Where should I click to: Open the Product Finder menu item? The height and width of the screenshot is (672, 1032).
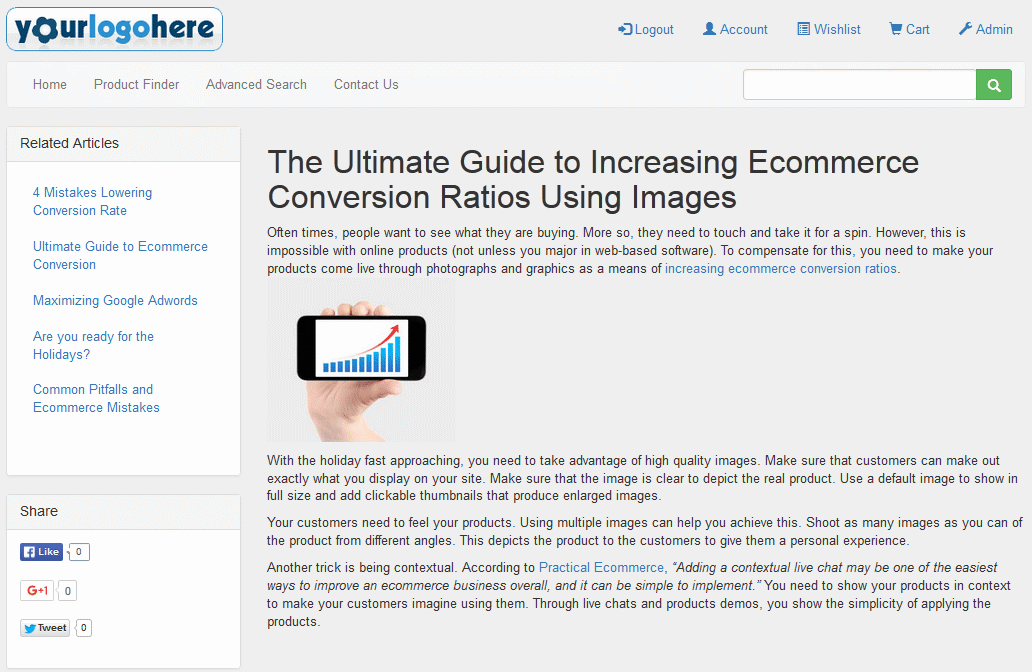click(137, 85)
